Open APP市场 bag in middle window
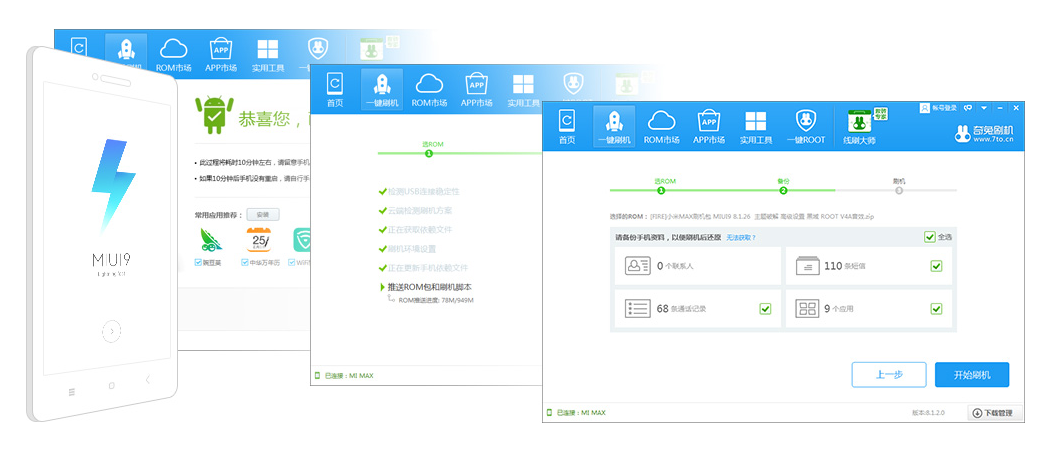The image size is (1044, 462). [x=477, y=90]
